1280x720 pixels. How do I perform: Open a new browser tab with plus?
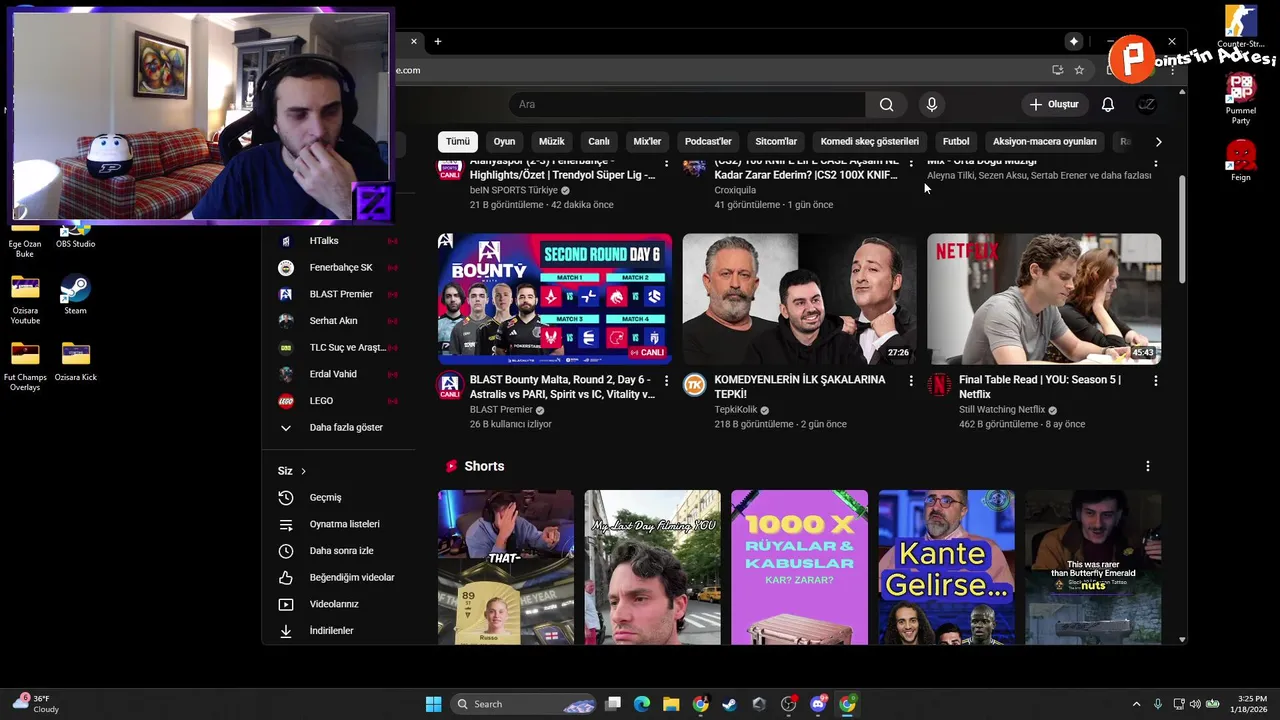[437, 41]
